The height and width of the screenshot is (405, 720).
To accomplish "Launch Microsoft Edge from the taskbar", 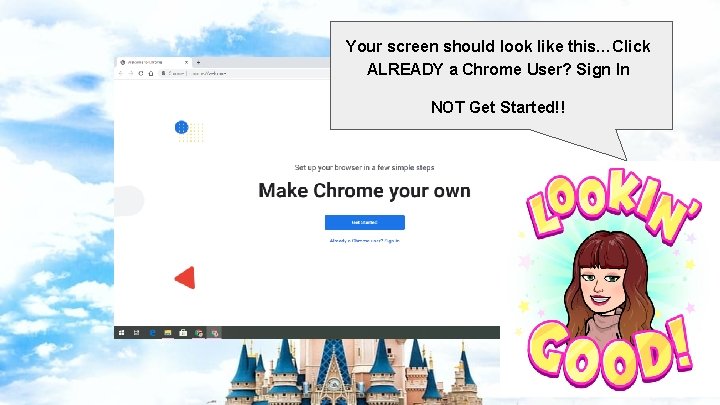I will [x=152, y=332].
